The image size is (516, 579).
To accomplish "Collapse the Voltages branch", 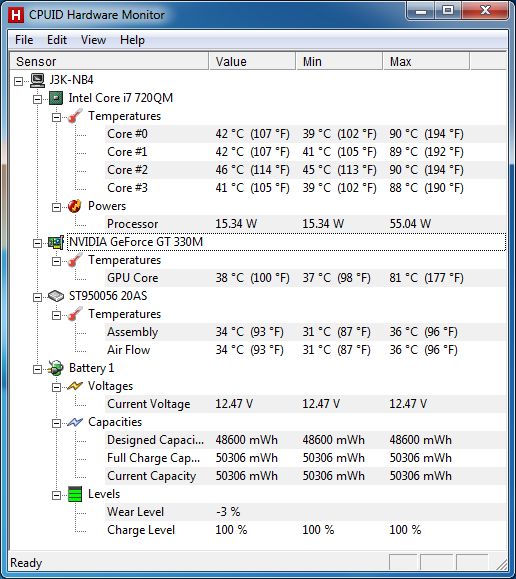I will coord(56,387).
